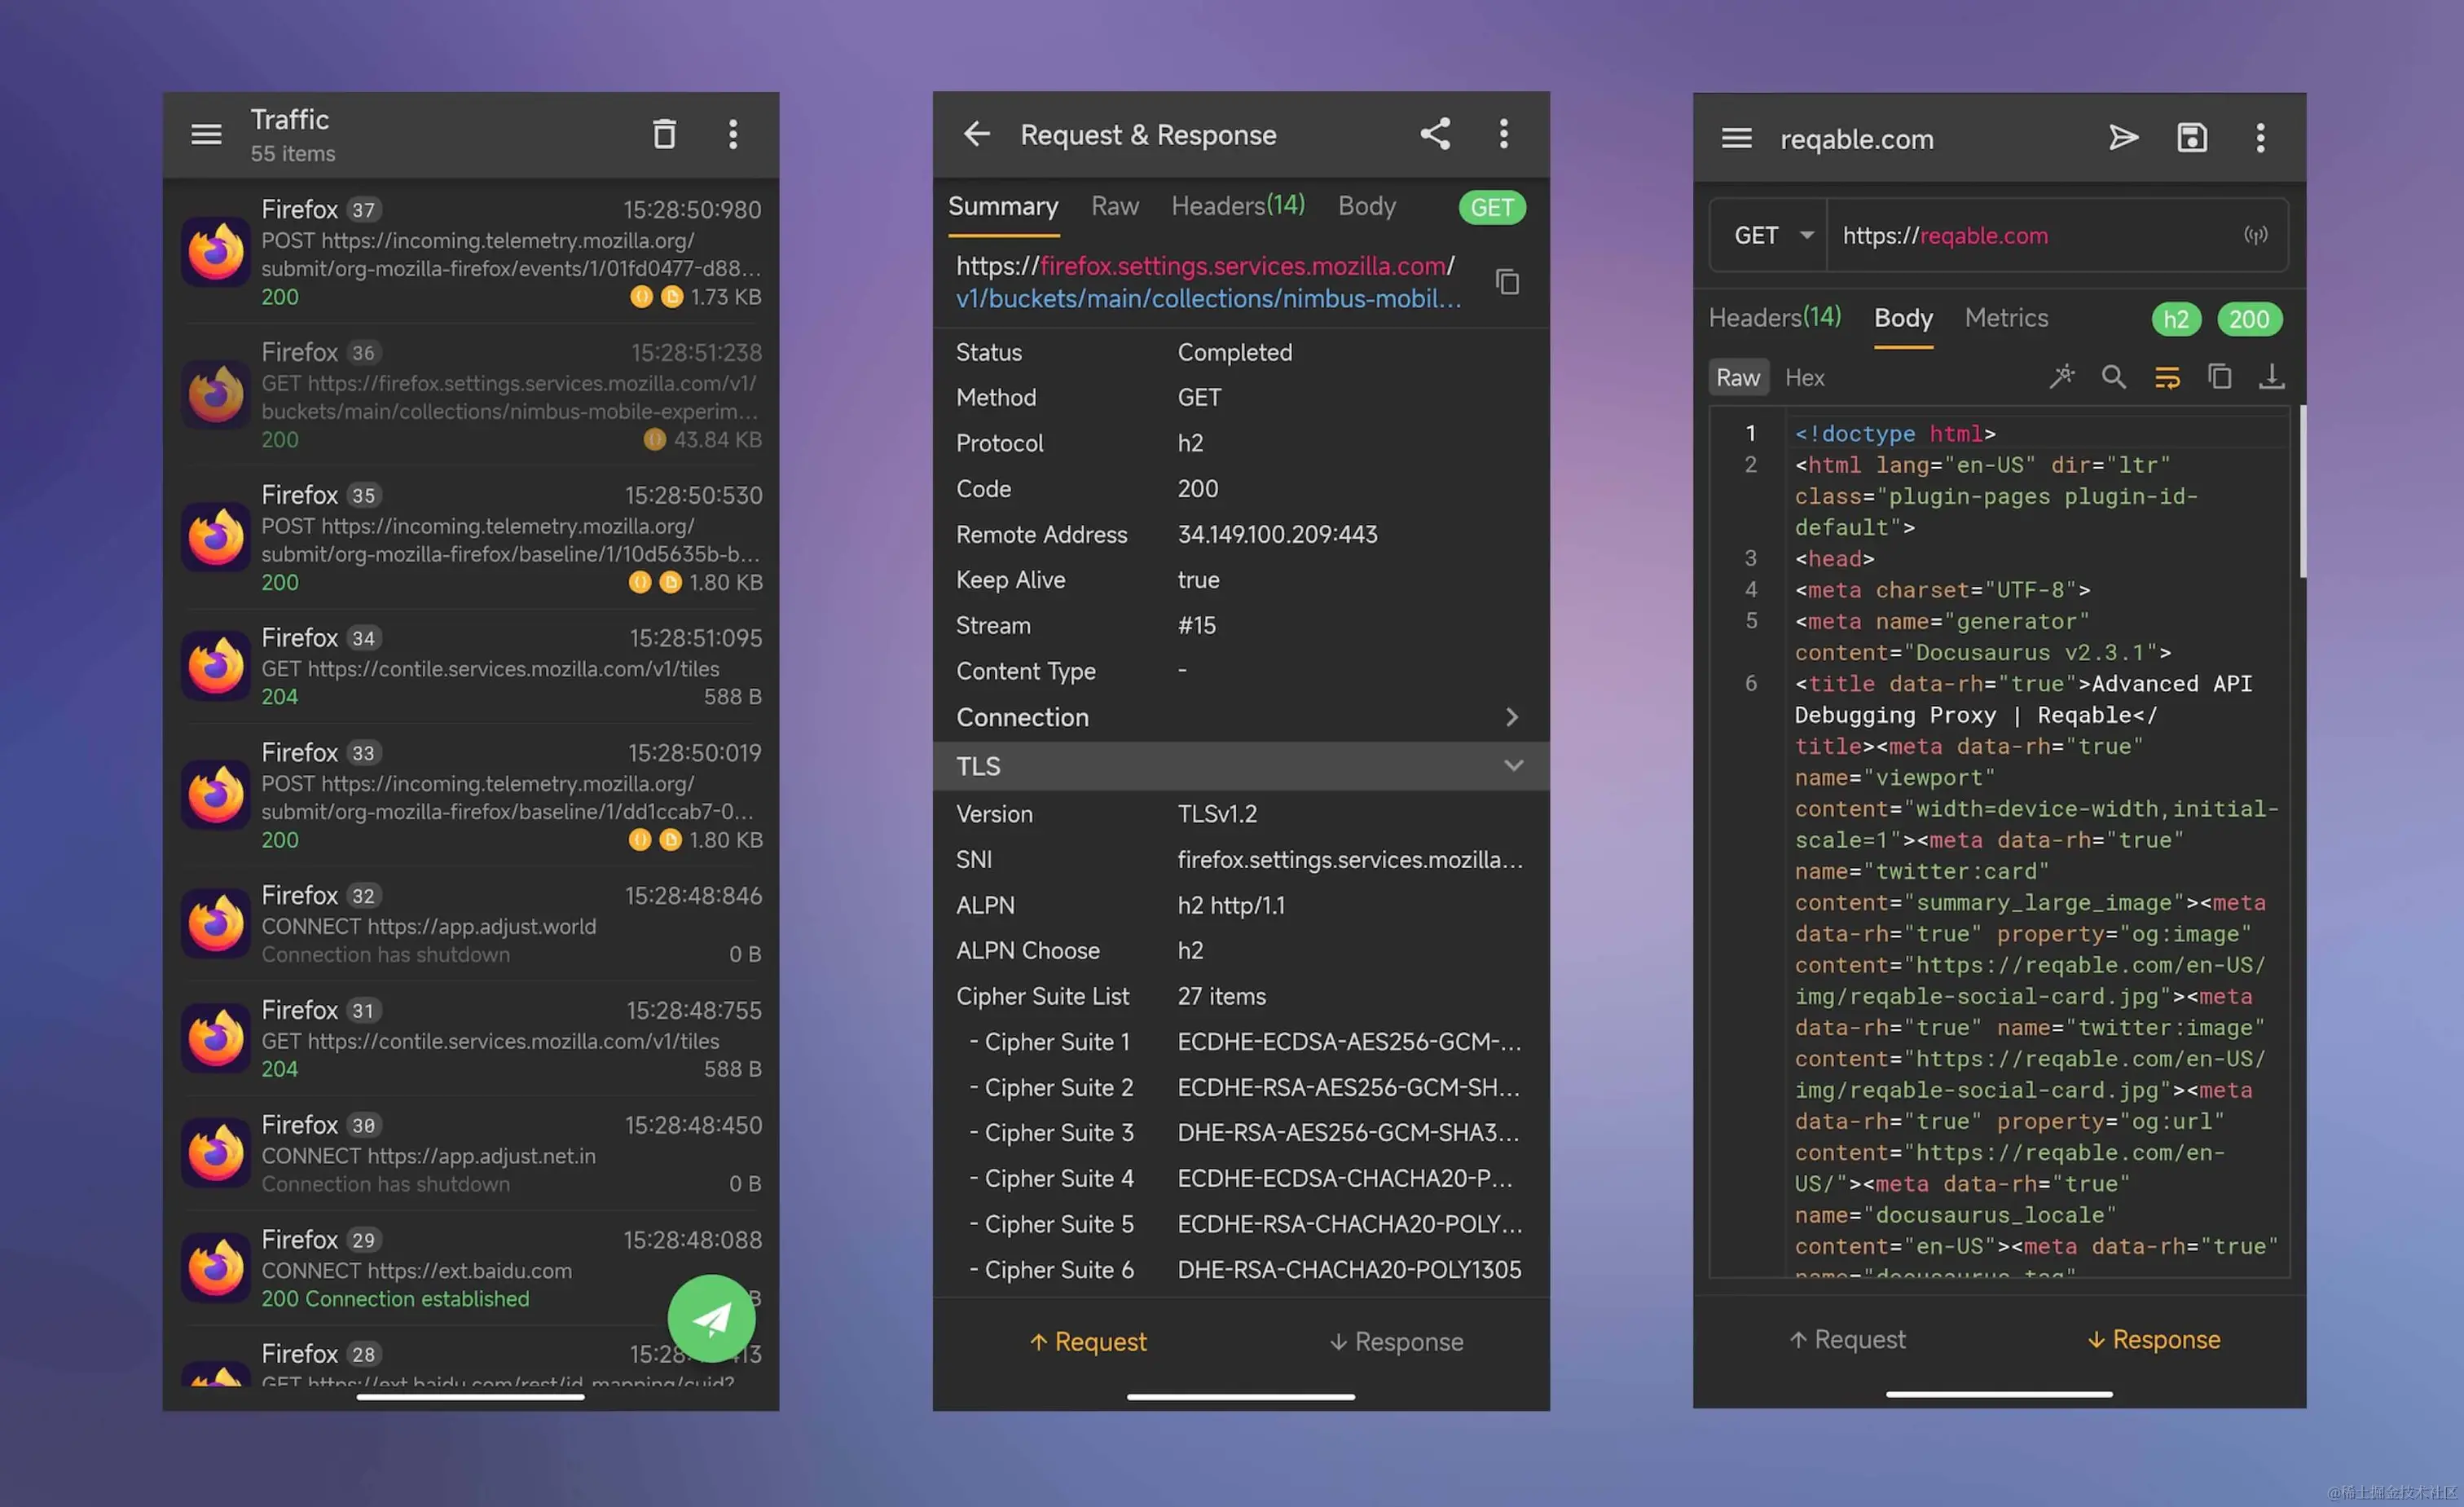The height and width of the screenshot is (1507, 2464).
Task: Expand the Connection section
Action: click(1511, 717)
